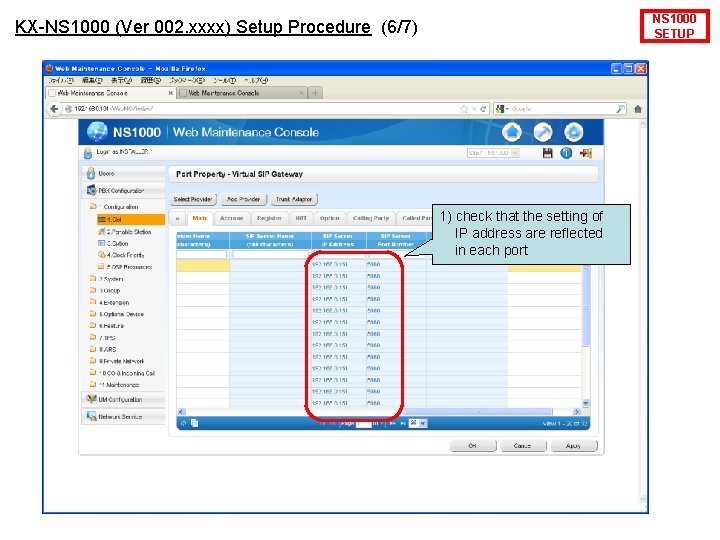Show the blue information icon
This screenshot has width=720, height=540.
point(566,153)
